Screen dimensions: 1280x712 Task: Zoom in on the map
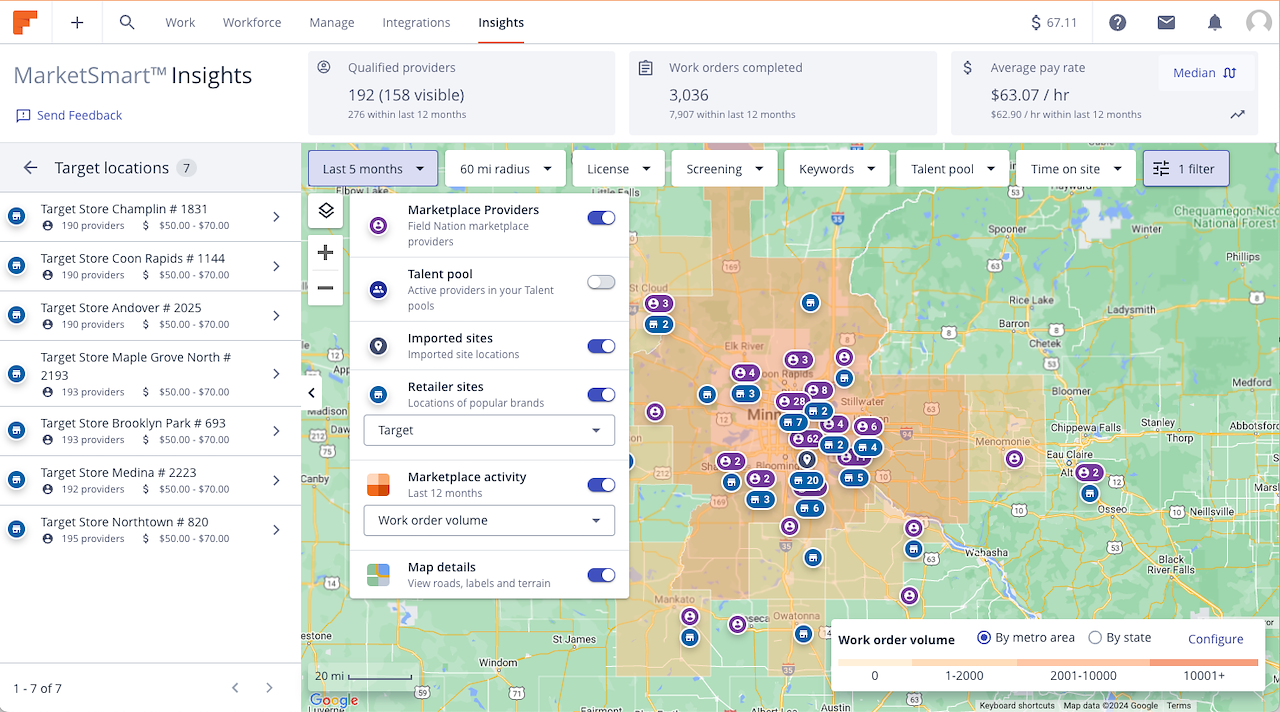(325, 253)
